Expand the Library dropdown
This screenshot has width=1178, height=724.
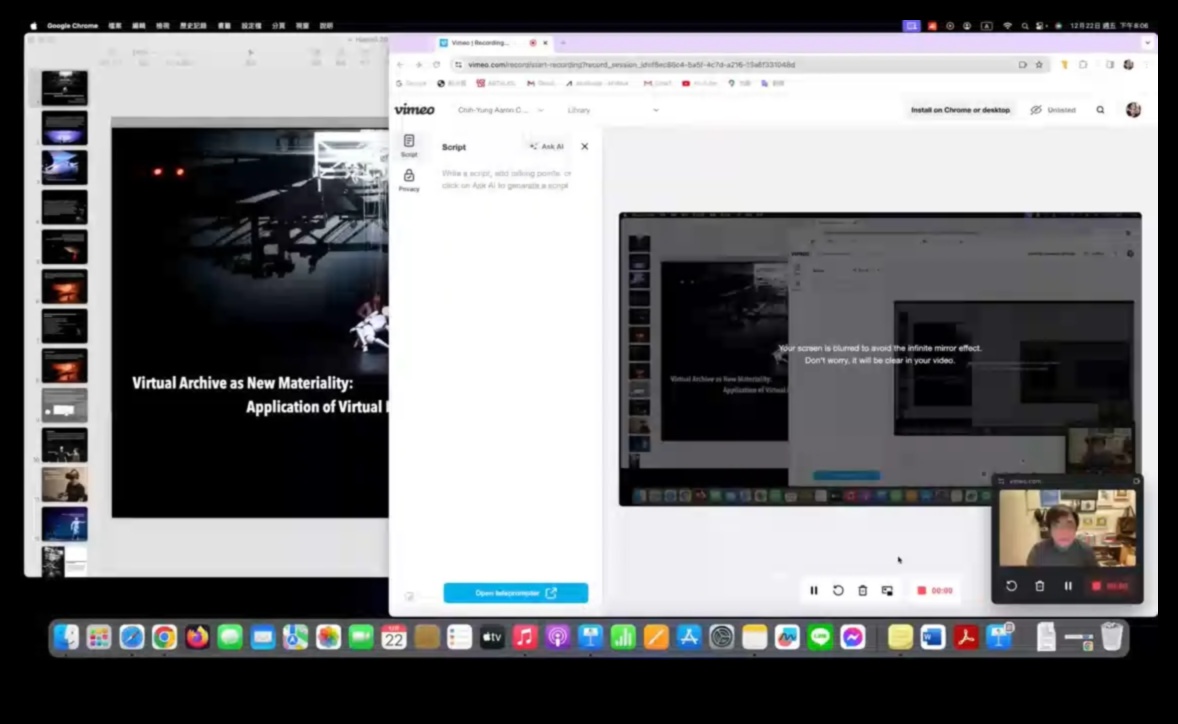pos(613,110)
